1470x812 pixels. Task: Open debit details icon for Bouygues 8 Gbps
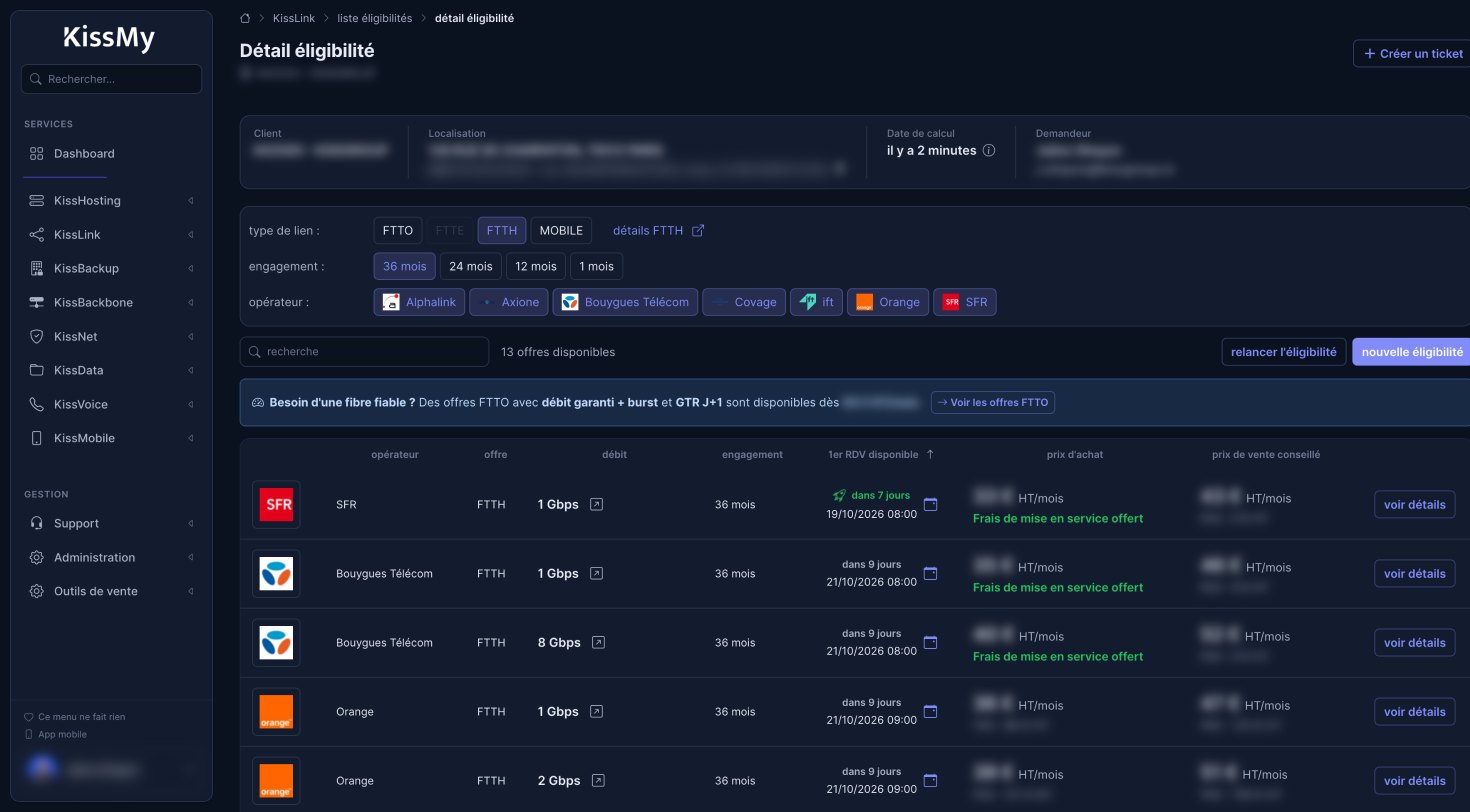click(x=597, y=643)
